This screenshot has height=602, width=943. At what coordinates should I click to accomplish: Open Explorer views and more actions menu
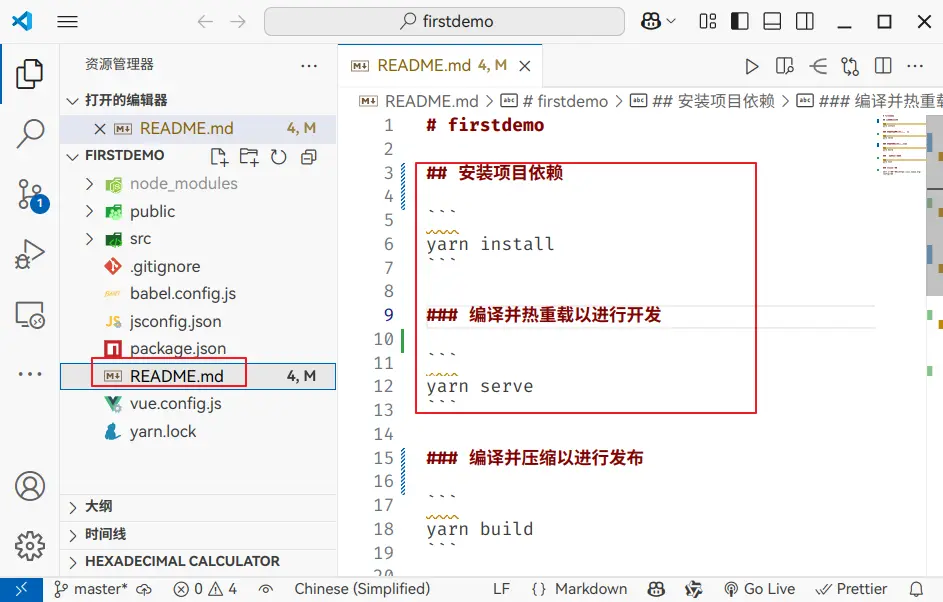pos(309,66)
